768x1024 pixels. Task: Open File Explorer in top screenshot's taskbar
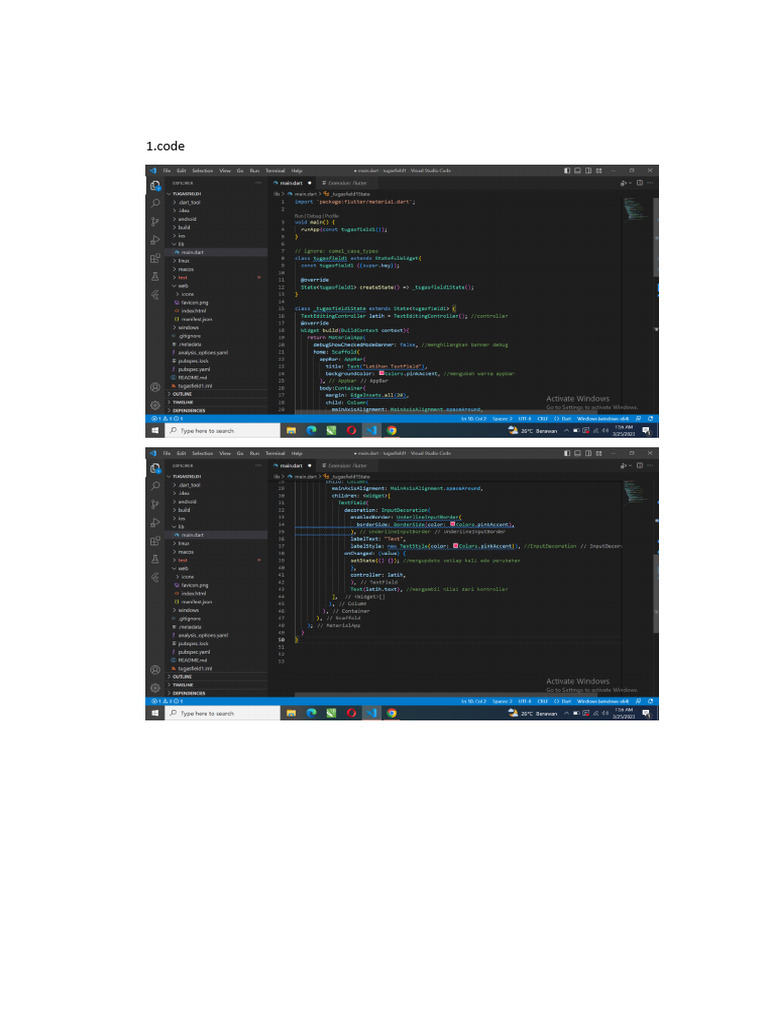[291, 430]
